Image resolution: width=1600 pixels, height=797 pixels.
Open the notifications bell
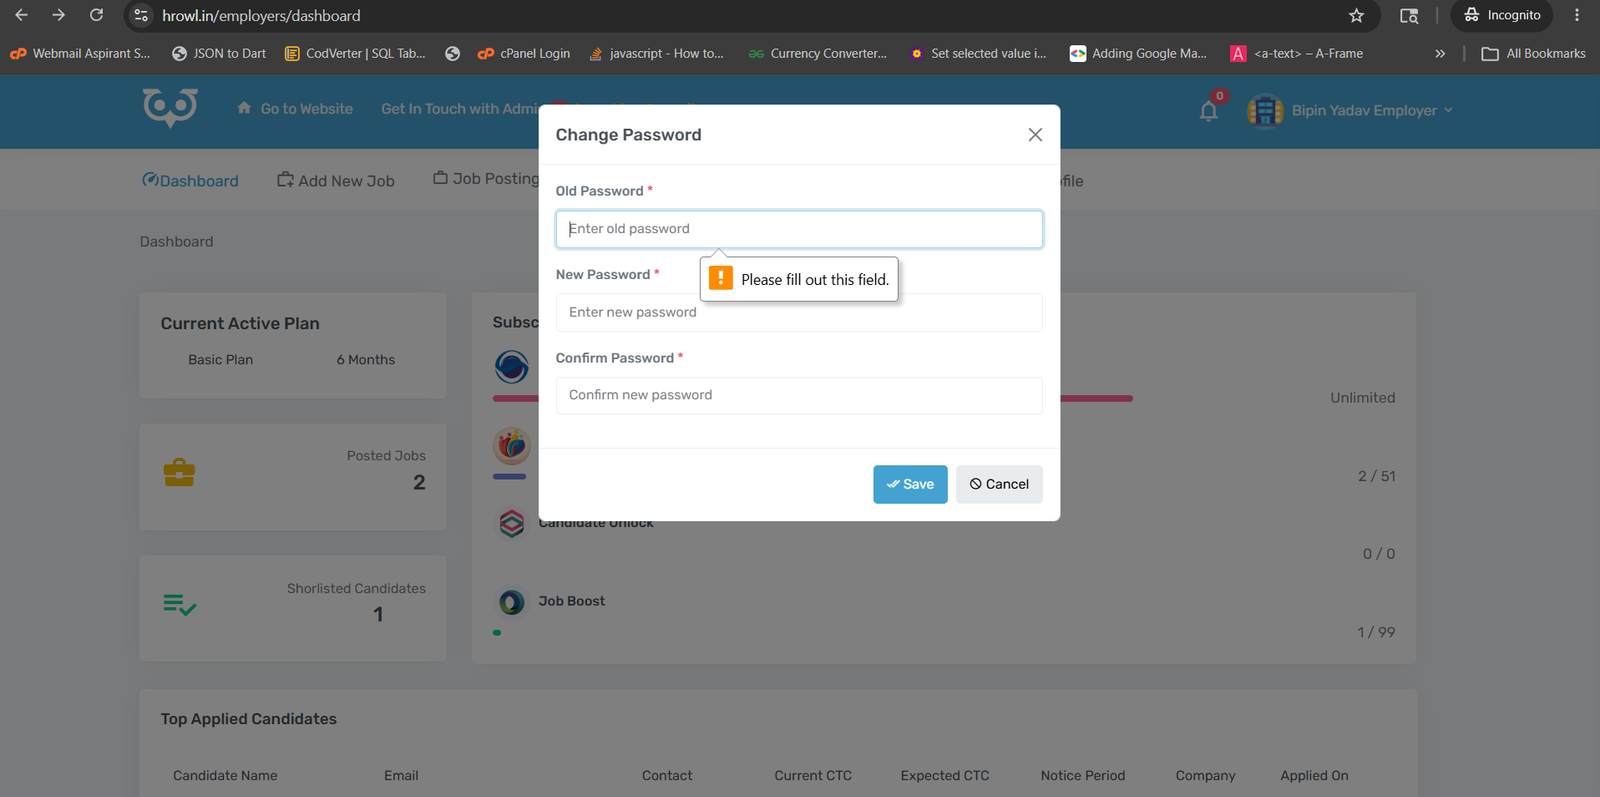pos(1209,111)
